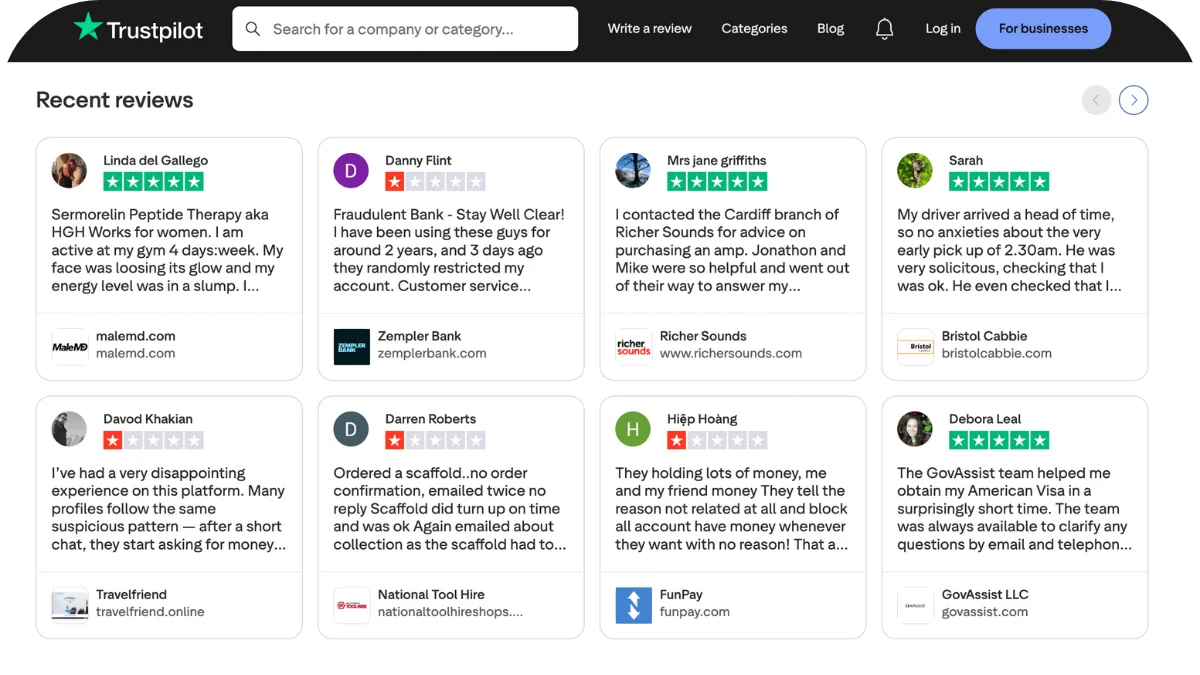
Task: Select Write a review in header
Action: [x=649, y=29]
